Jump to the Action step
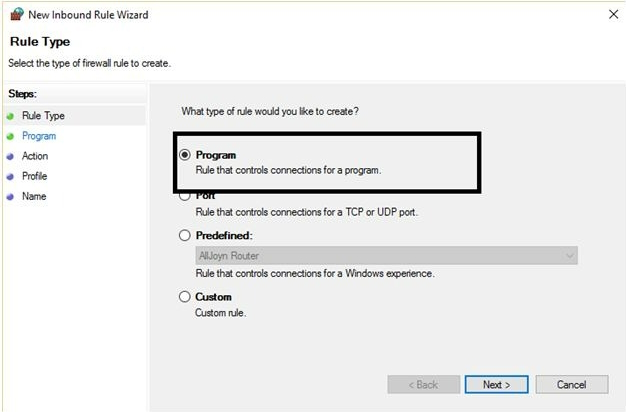 coord(35,156)
